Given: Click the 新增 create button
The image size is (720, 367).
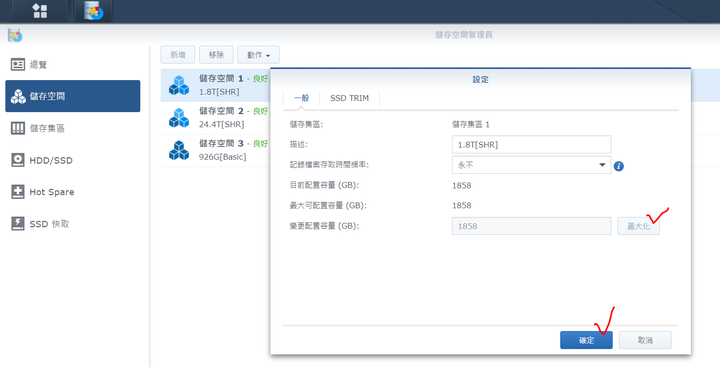Looking at the screenshot, I should (x=178, y=55).
